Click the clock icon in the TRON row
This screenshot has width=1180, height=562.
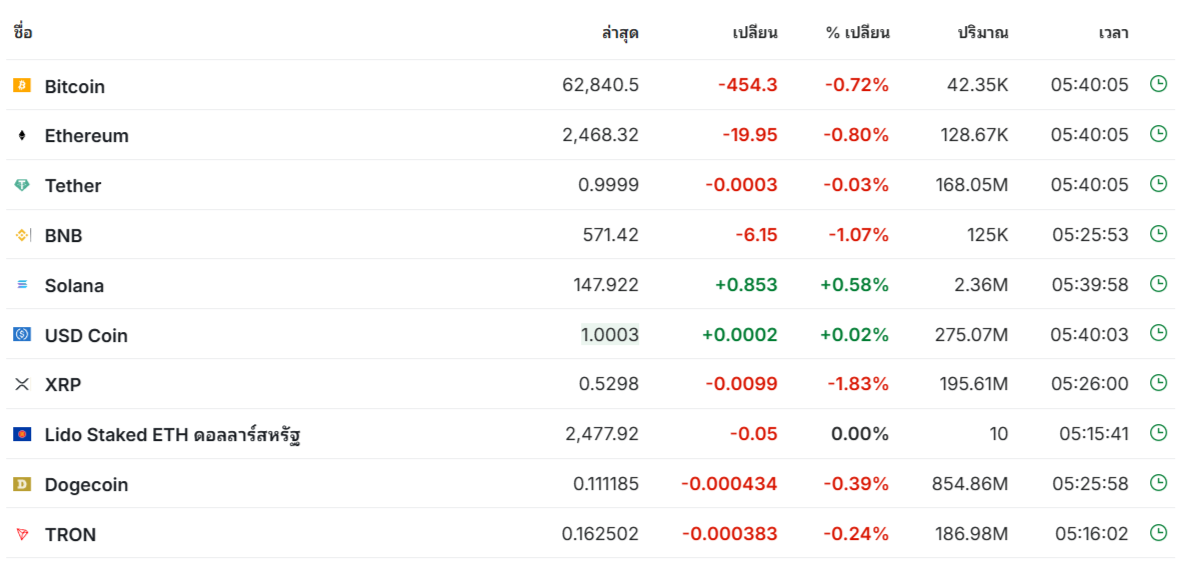coord(1159,533)
